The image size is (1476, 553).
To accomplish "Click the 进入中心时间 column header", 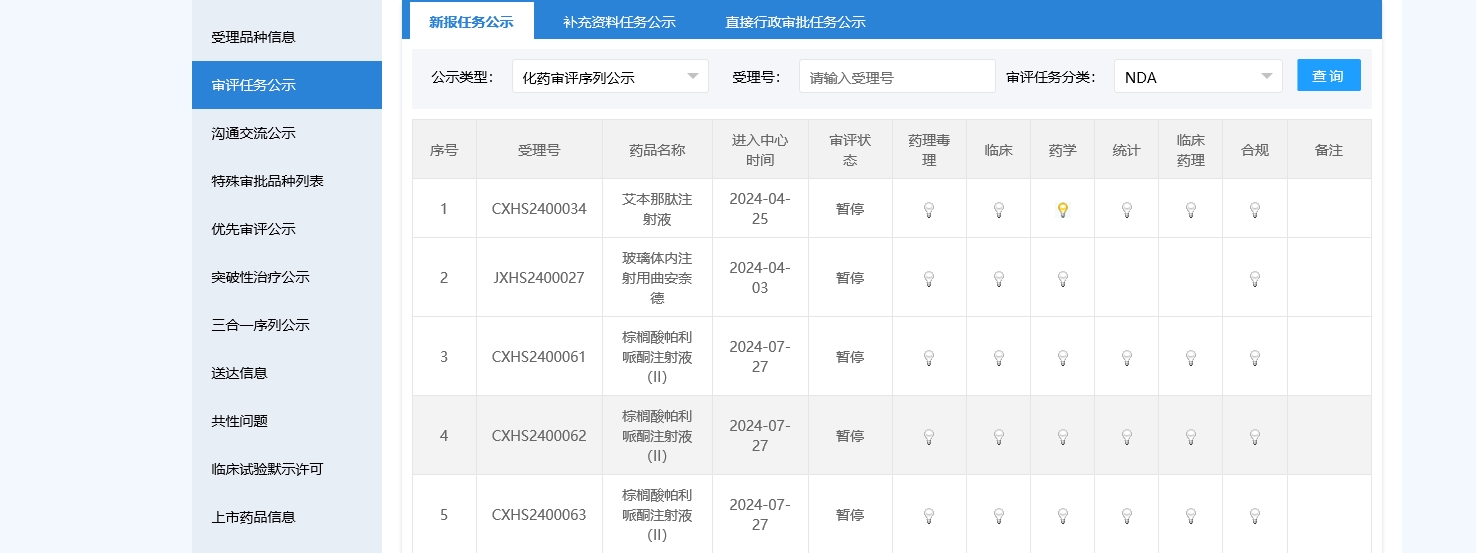I will 760,150.
